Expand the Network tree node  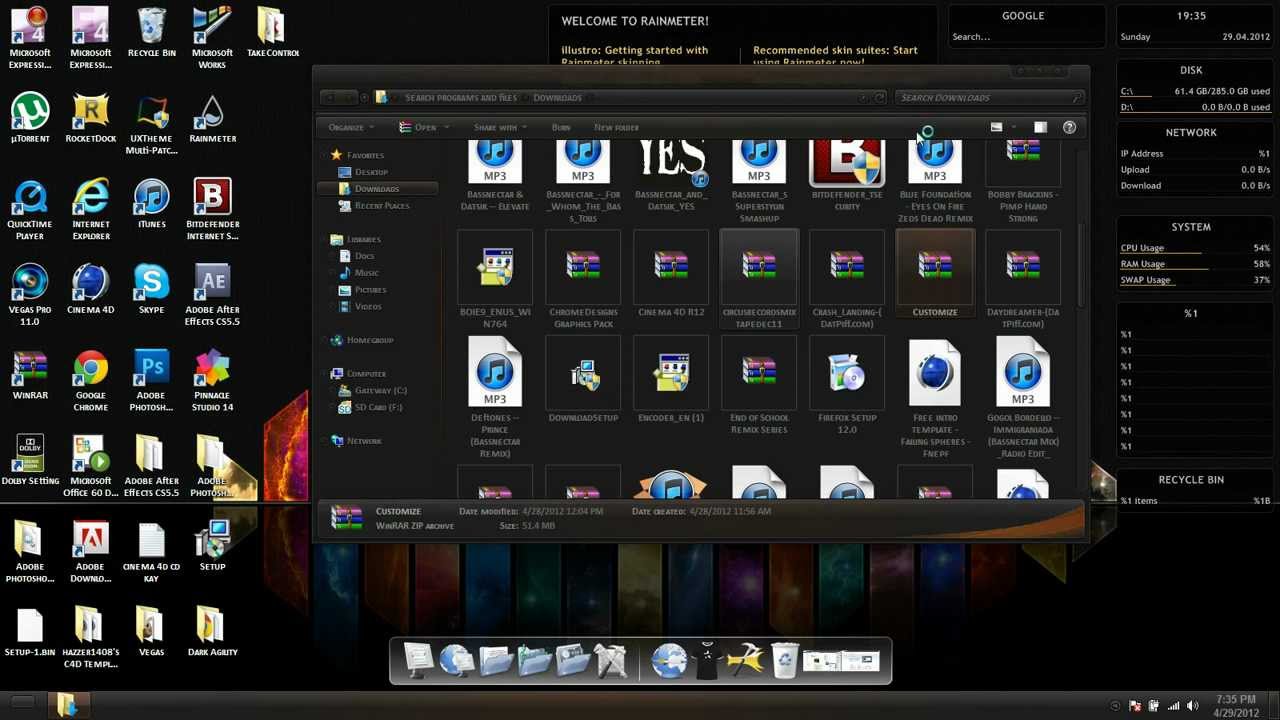(324, 440)
